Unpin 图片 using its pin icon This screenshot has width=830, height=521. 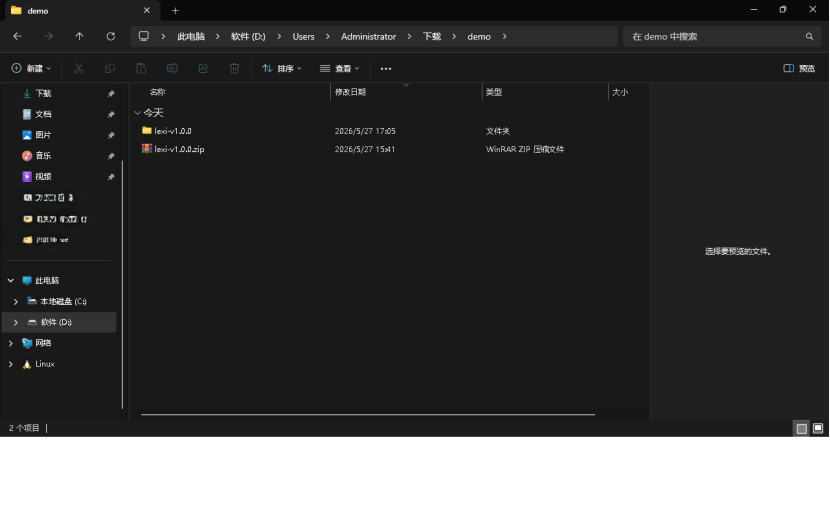coord(111,135)
